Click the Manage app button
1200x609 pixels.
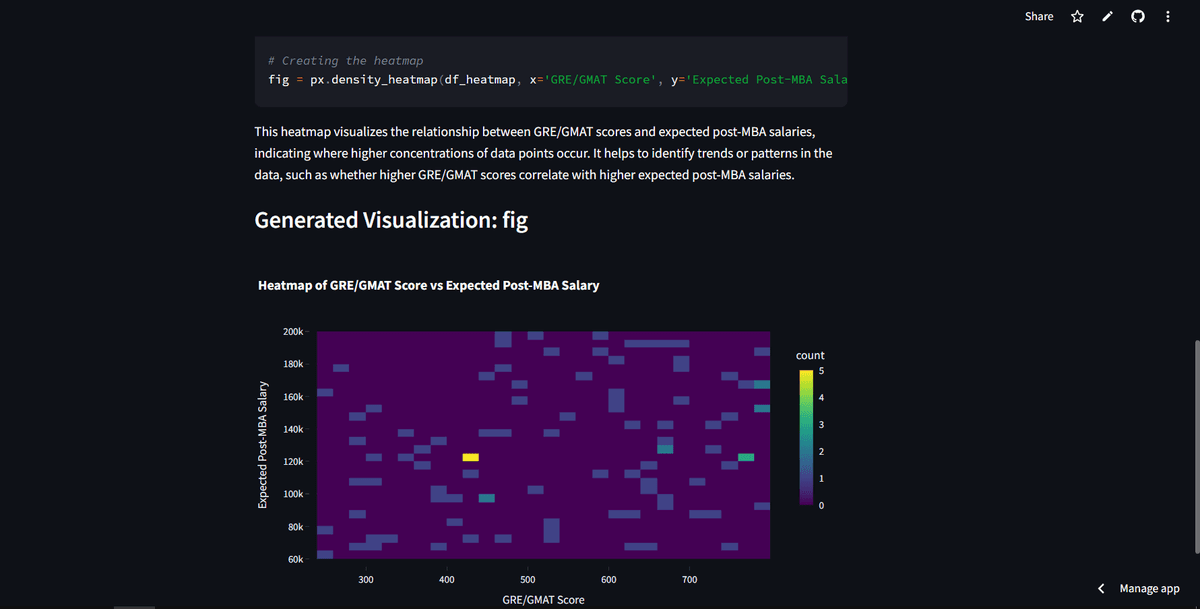(1149, 589)
